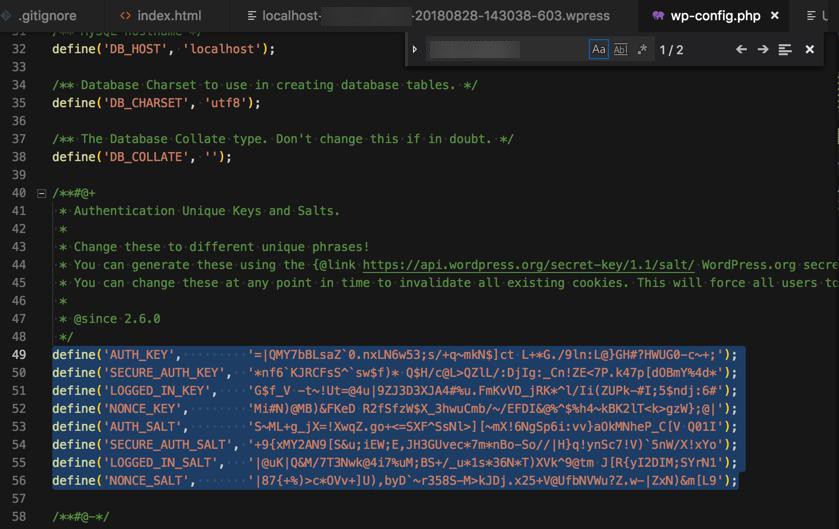
Task: Click the define DB_HOST localhost line
Action: [163, 49]
